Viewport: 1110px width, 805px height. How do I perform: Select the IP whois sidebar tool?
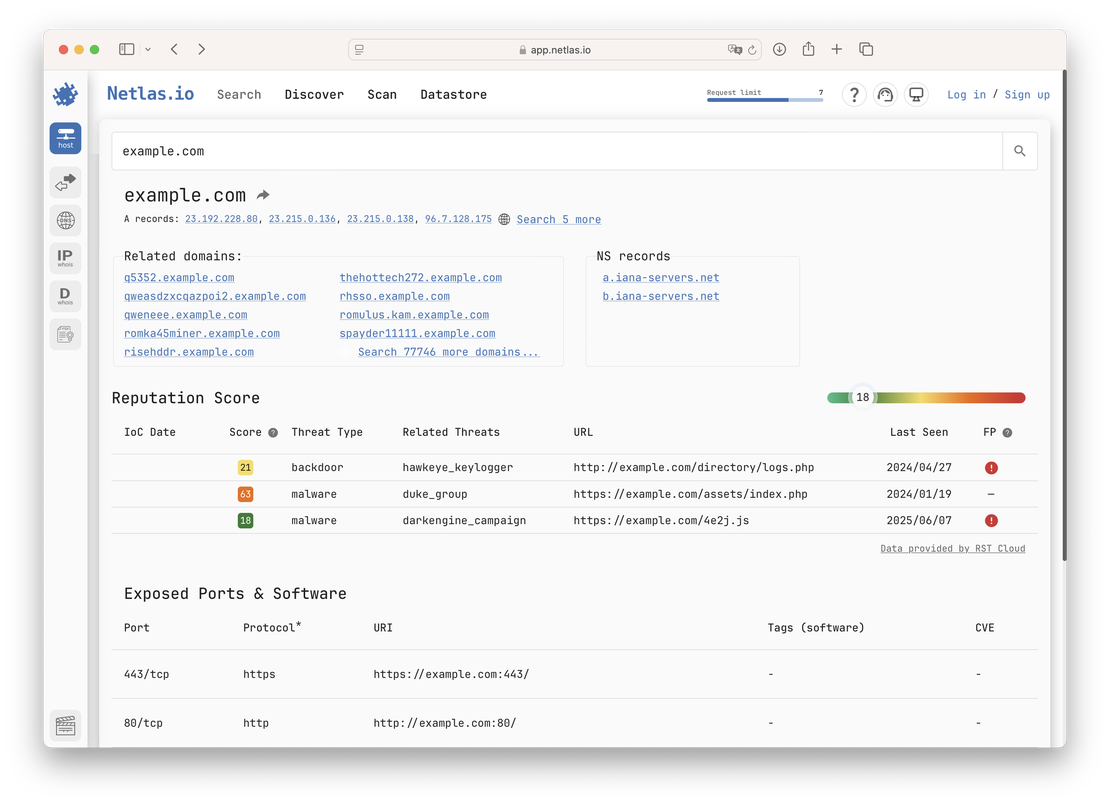64,257
